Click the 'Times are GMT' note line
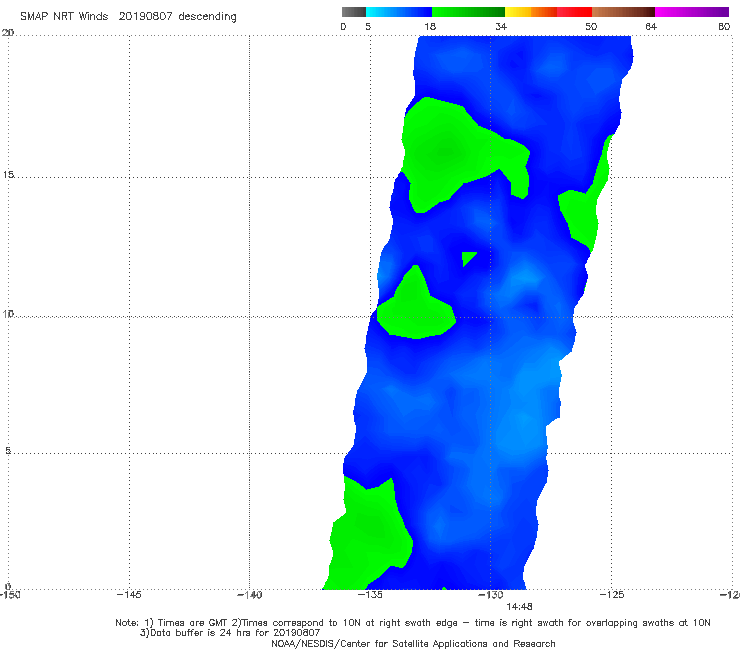The width and height of the screenshot is (740, 650). (413, 623)
